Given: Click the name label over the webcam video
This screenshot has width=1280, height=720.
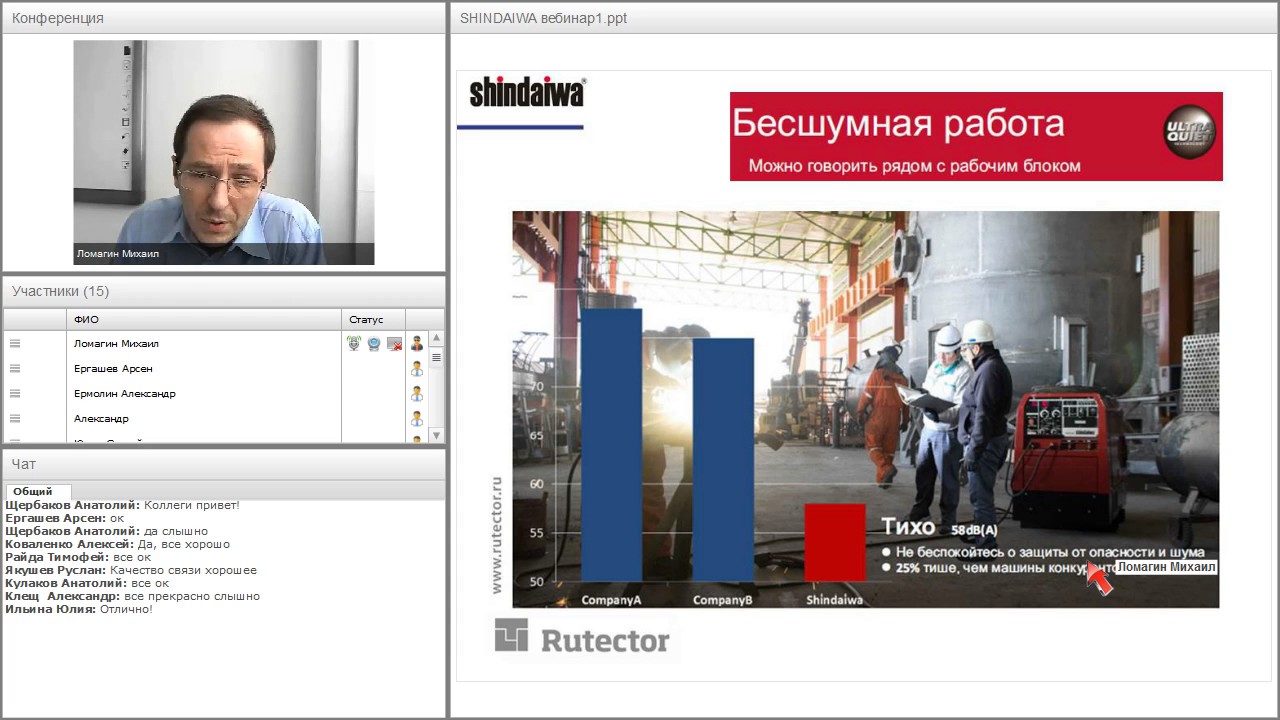Looking at the screenshot, I should point(118,254).
